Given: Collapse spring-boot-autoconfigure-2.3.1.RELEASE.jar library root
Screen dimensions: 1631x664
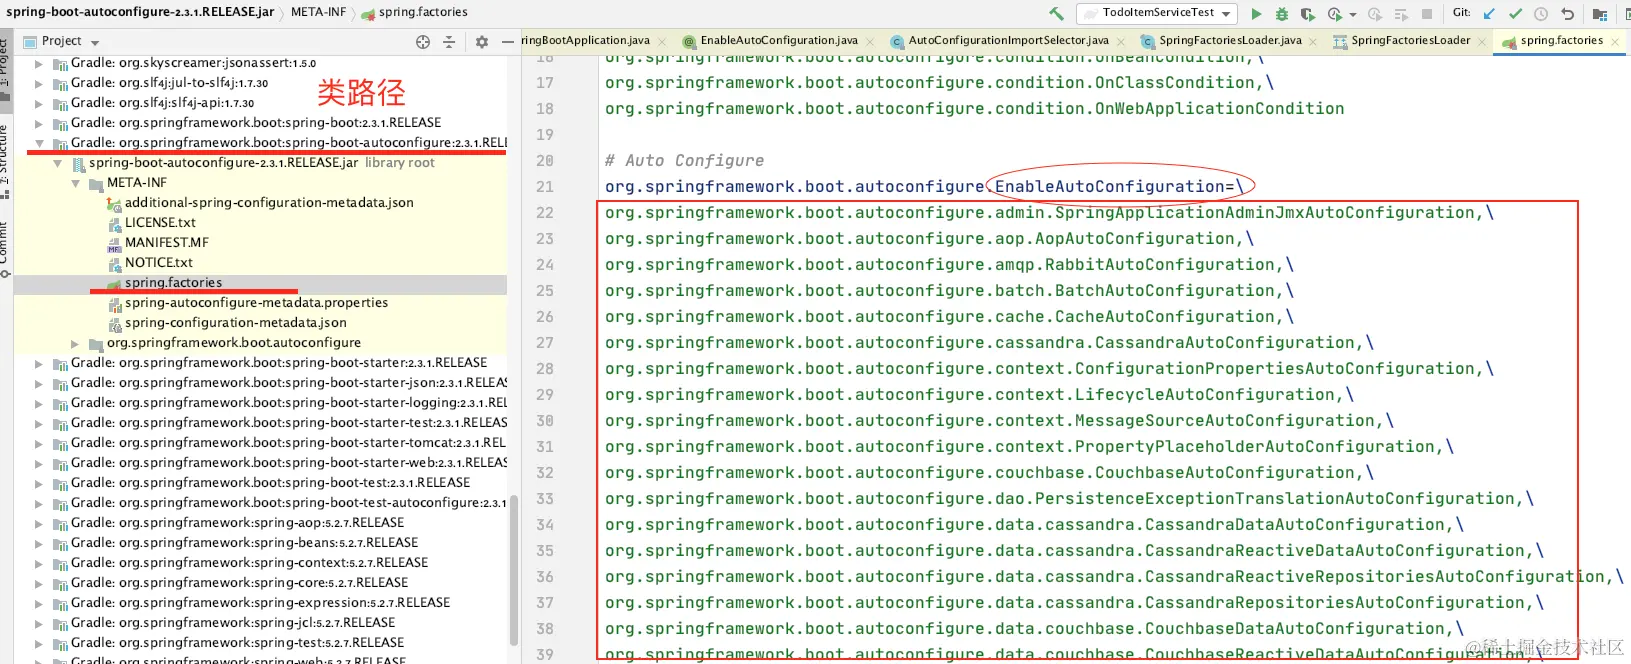Looking at the screenshot, I should coord(57,163).
